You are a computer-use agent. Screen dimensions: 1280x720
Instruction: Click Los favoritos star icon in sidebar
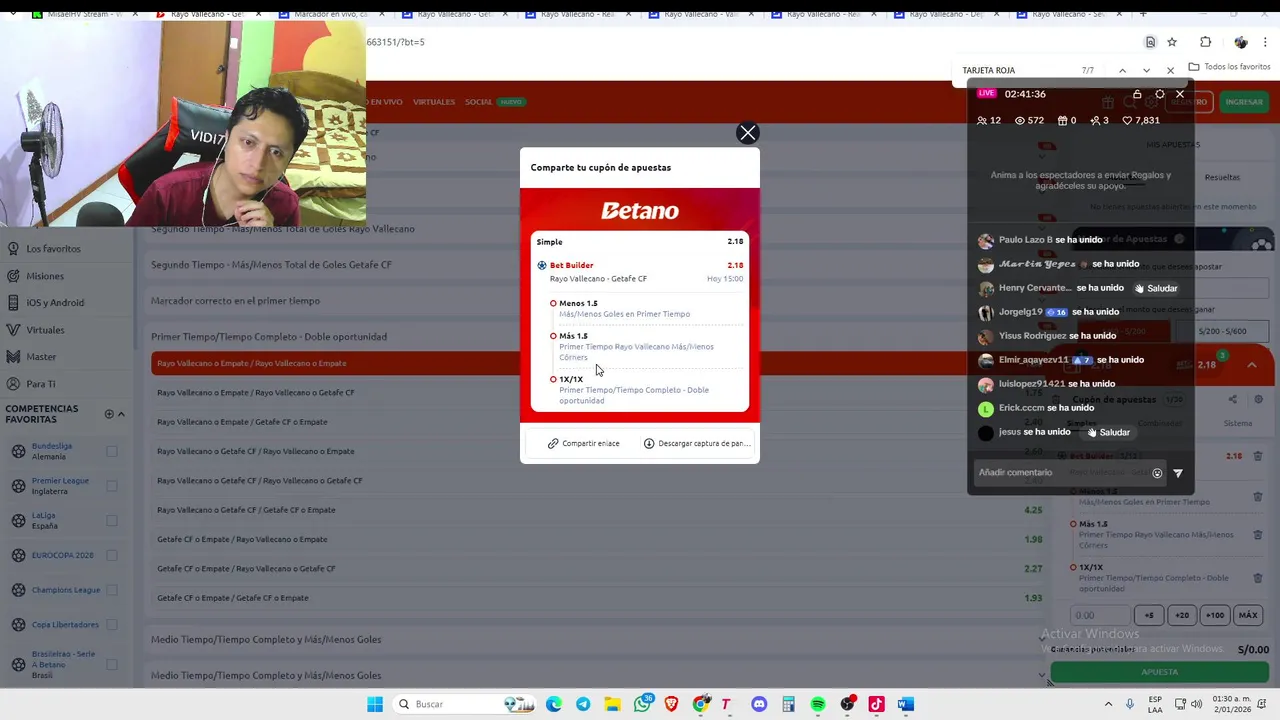click(x=14, y=248)
